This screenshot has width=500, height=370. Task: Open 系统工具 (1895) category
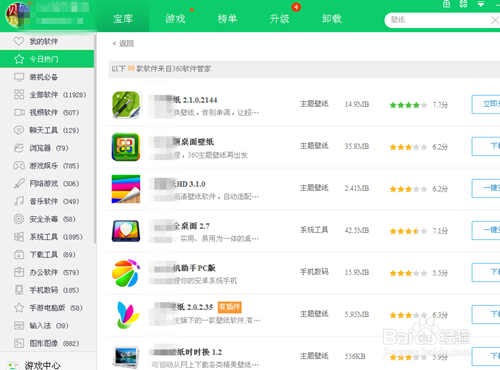coord(47,237)
